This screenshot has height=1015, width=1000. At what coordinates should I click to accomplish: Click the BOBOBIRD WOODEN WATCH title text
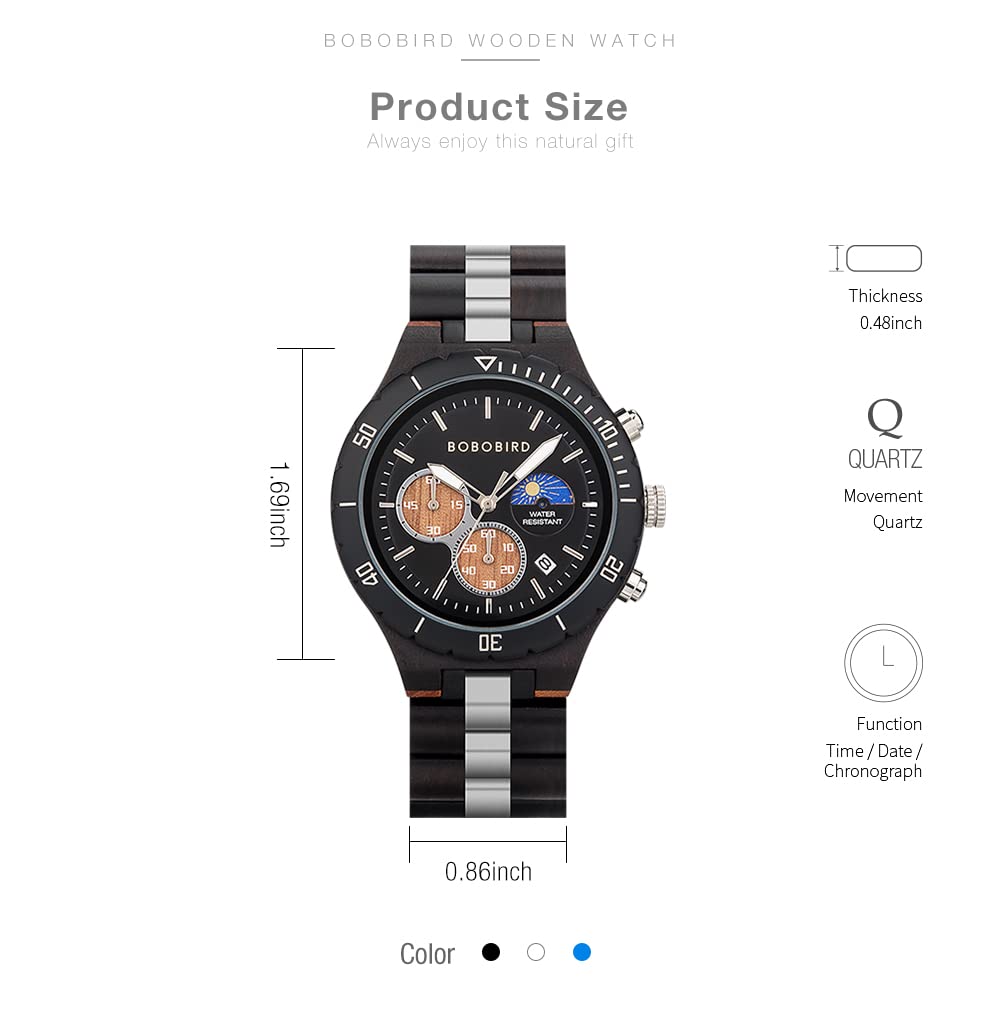(500, 41)
